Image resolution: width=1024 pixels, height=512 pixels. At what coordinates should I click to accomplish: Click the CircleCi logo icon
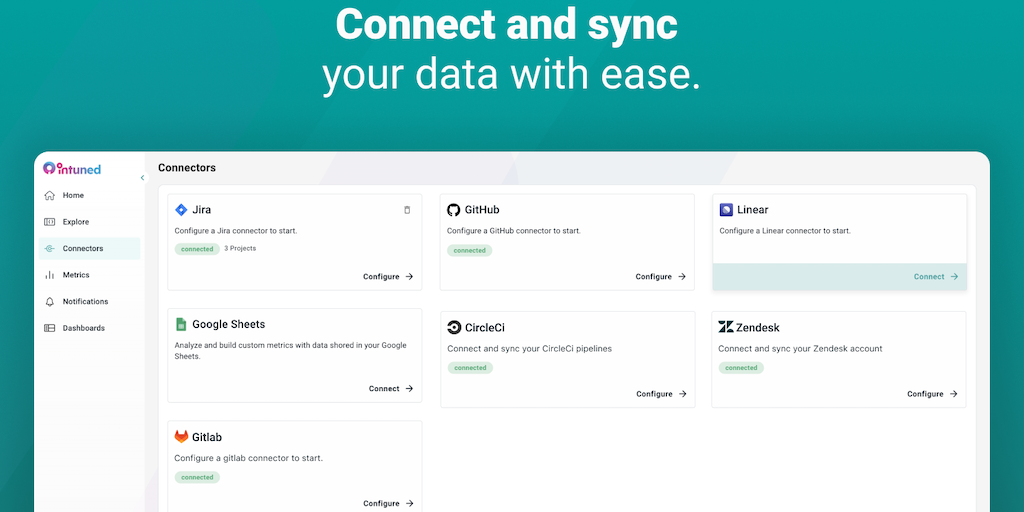(x=454, y=327)
